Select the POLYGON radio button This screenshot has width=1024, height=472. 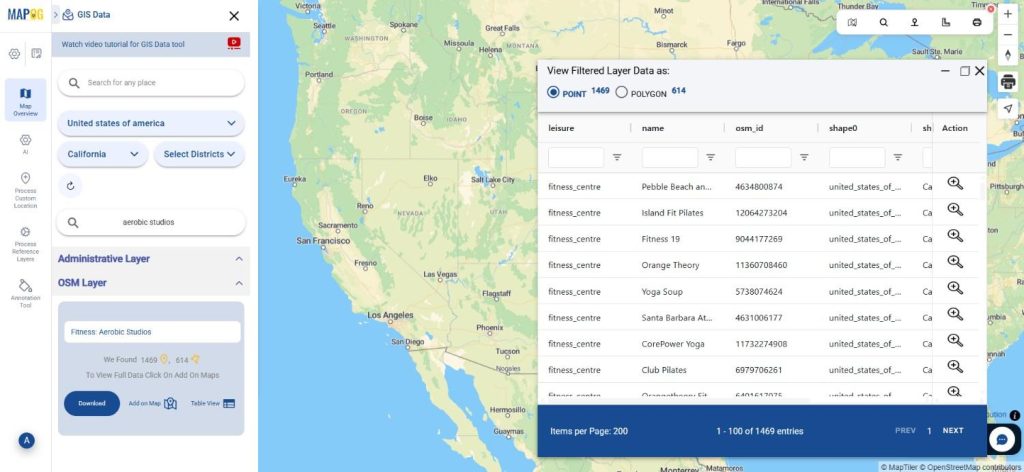[x=622, y=93]
